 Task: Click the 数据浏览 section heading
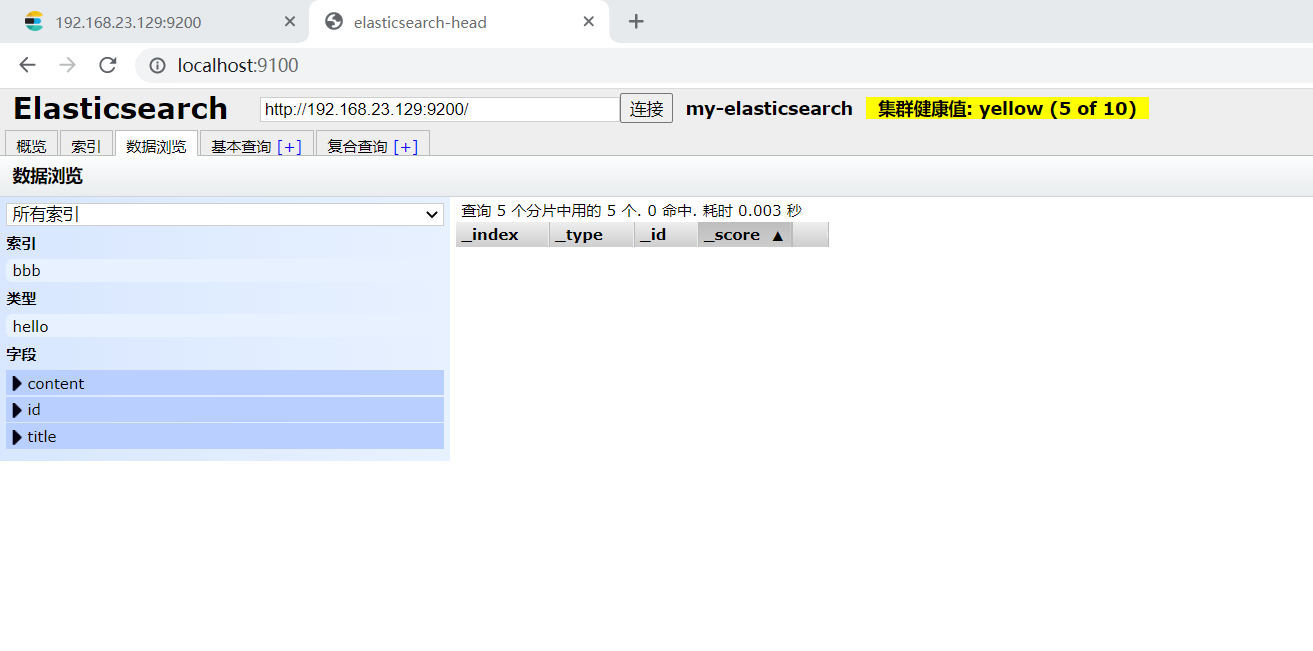pos(47,176)
